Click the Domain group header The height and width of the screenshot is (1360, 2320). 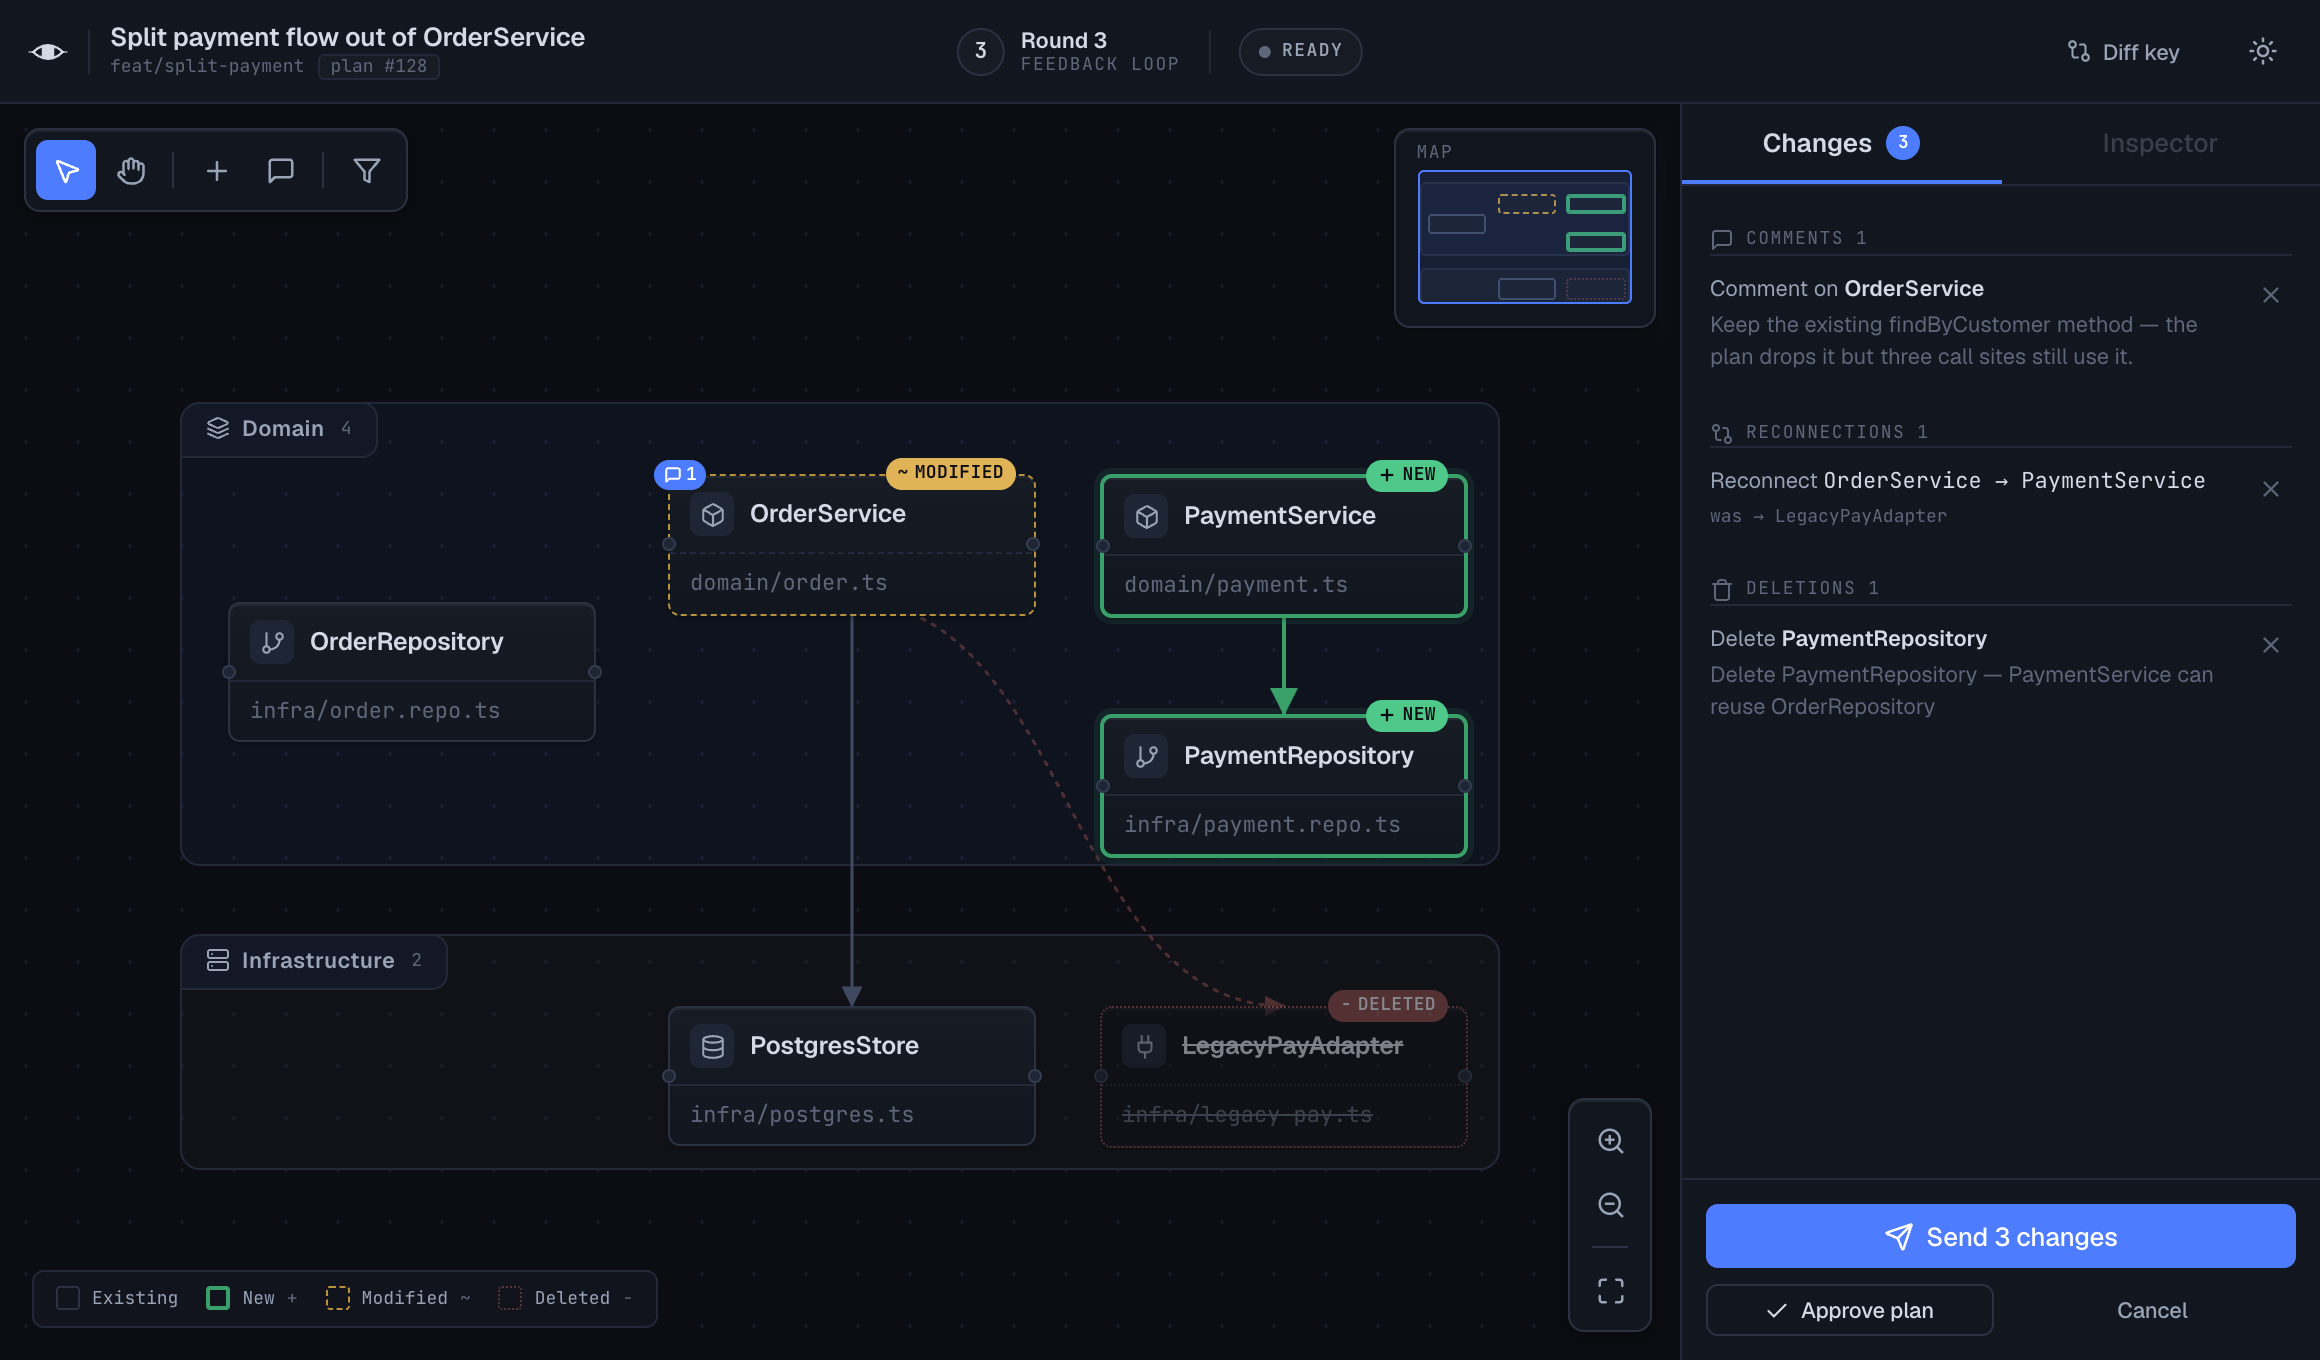click(279, 429)
